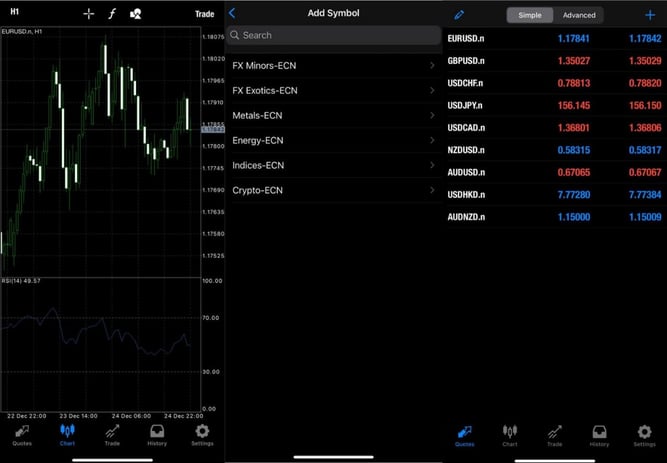Select AUDUSD.n quote row
This screenshot has width=667, height=463.
(555, 172)
